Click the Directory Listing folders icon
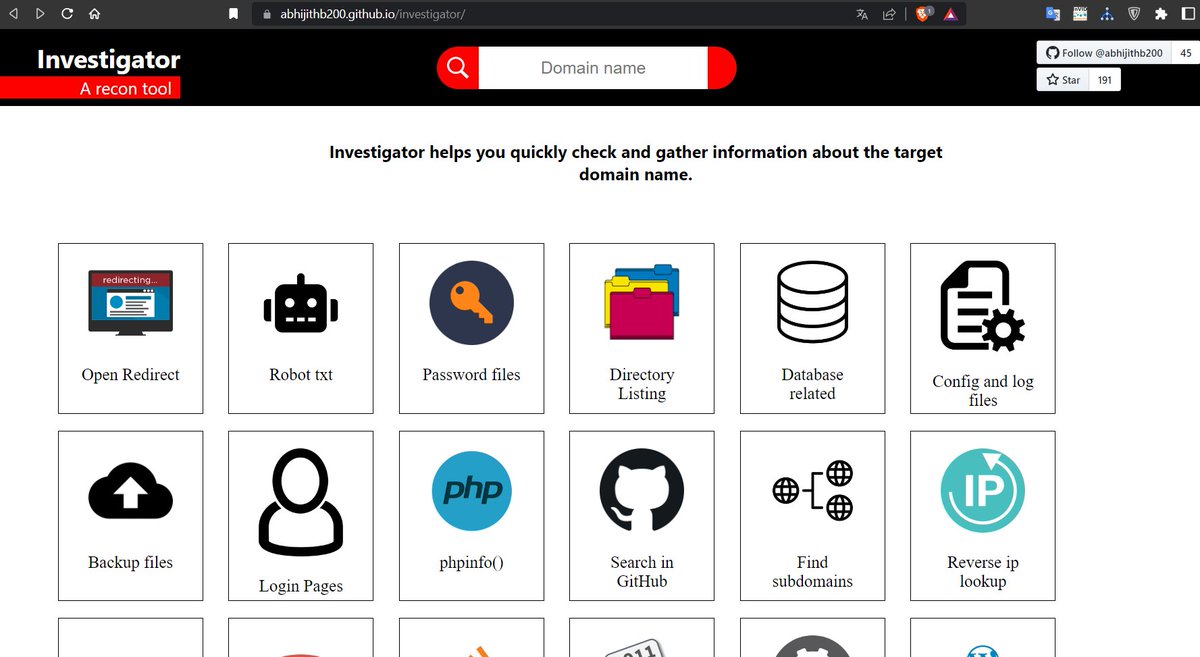Viewport: 1200px width, 657px height. [642, 302]
